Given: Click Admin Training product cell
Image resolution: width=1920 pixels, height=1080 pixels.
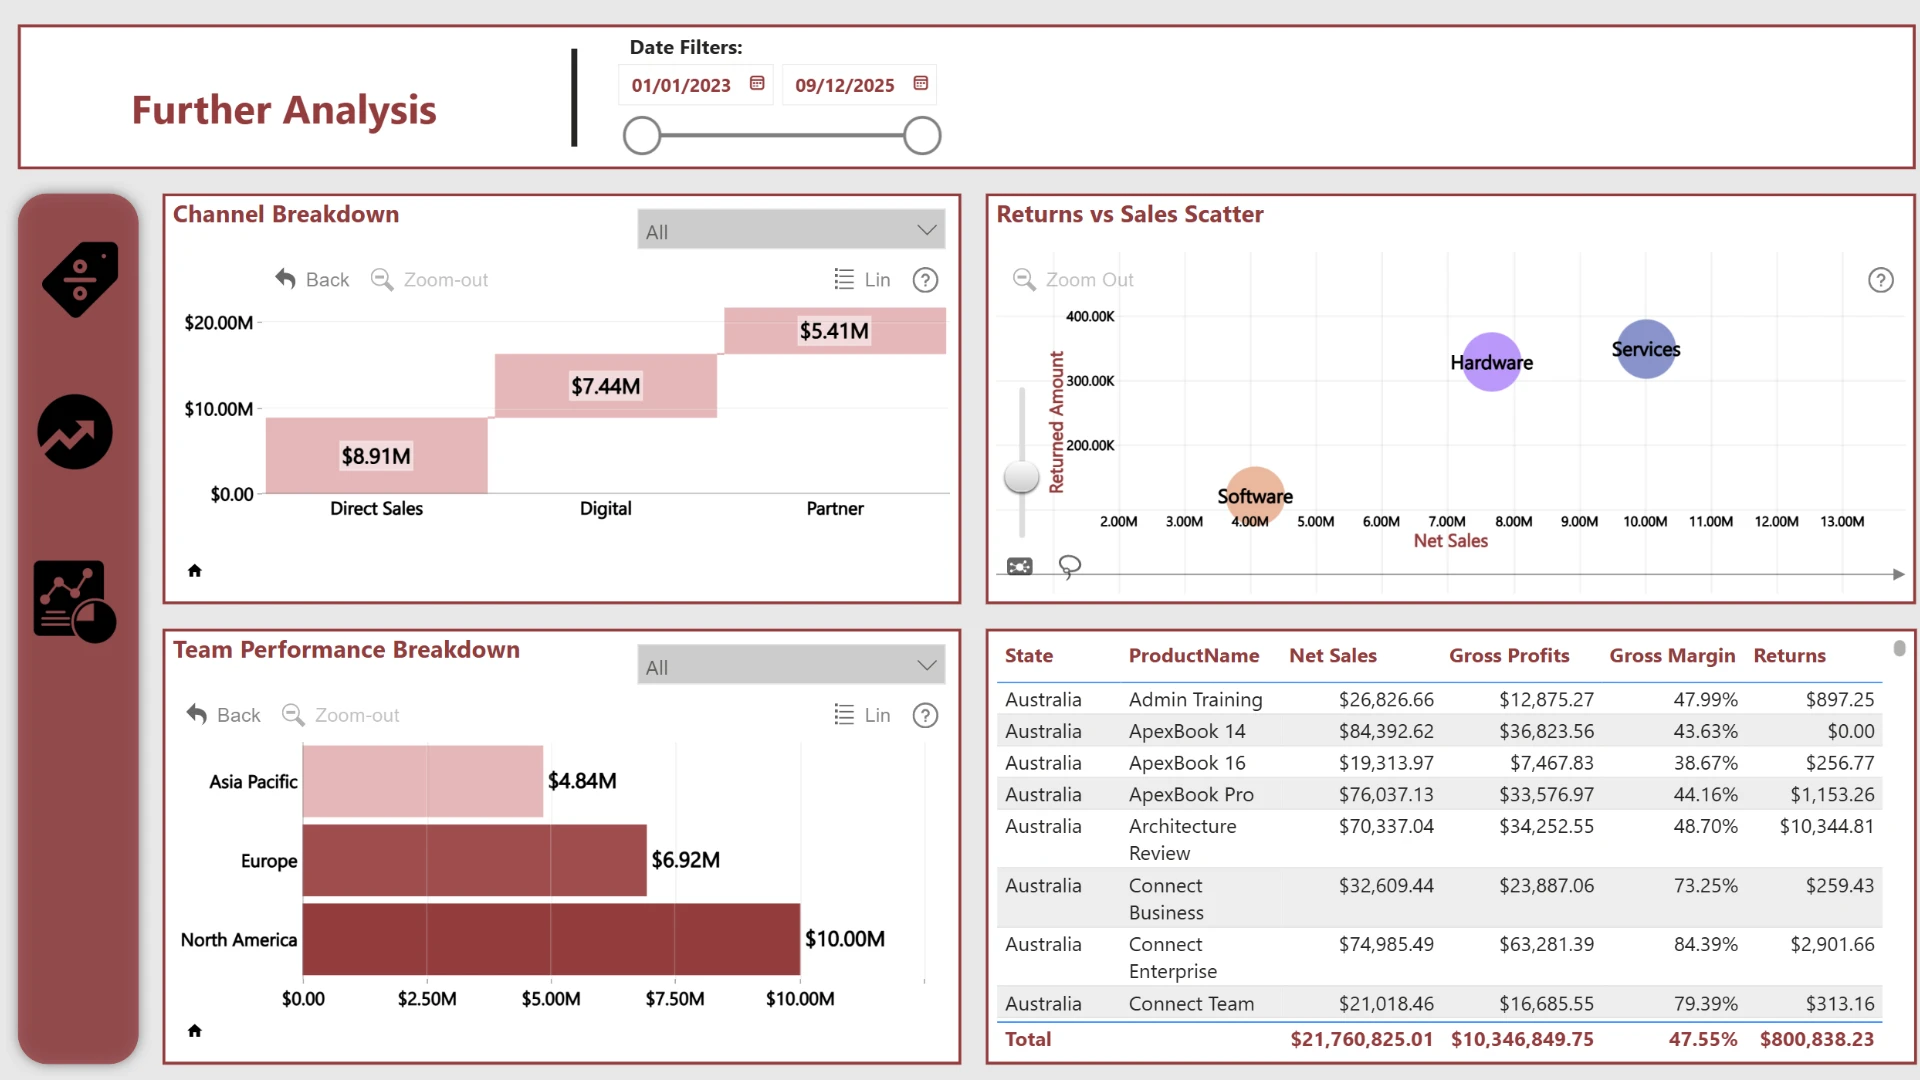Looking at the screenshot, I should pos(1196,699).
